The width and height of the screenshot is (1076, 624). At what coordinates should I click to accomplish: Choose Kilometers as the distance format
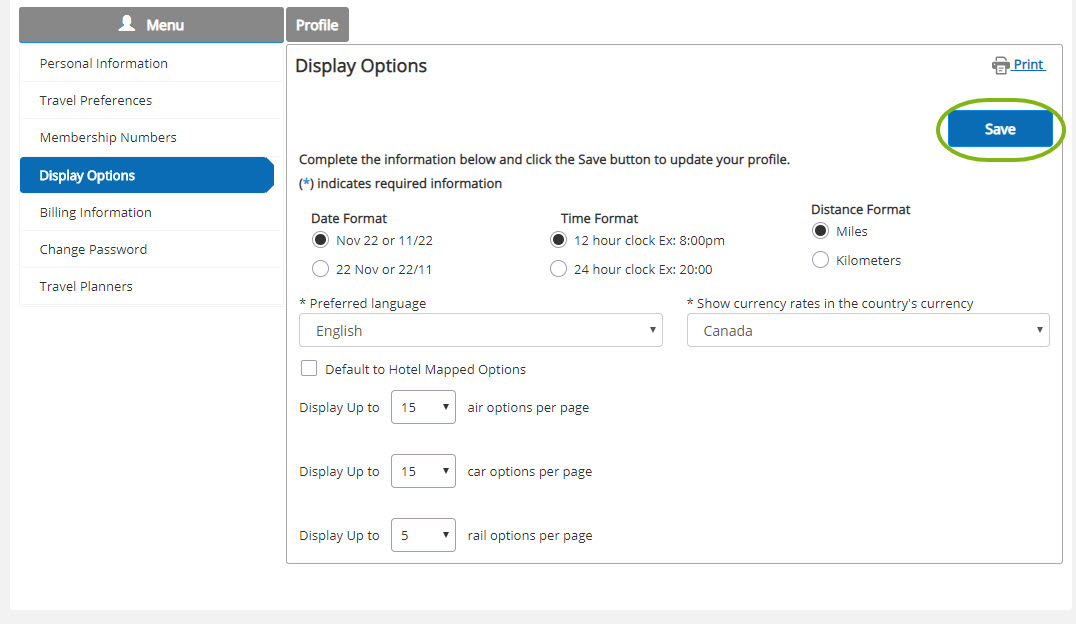click(x=820, y=259)
